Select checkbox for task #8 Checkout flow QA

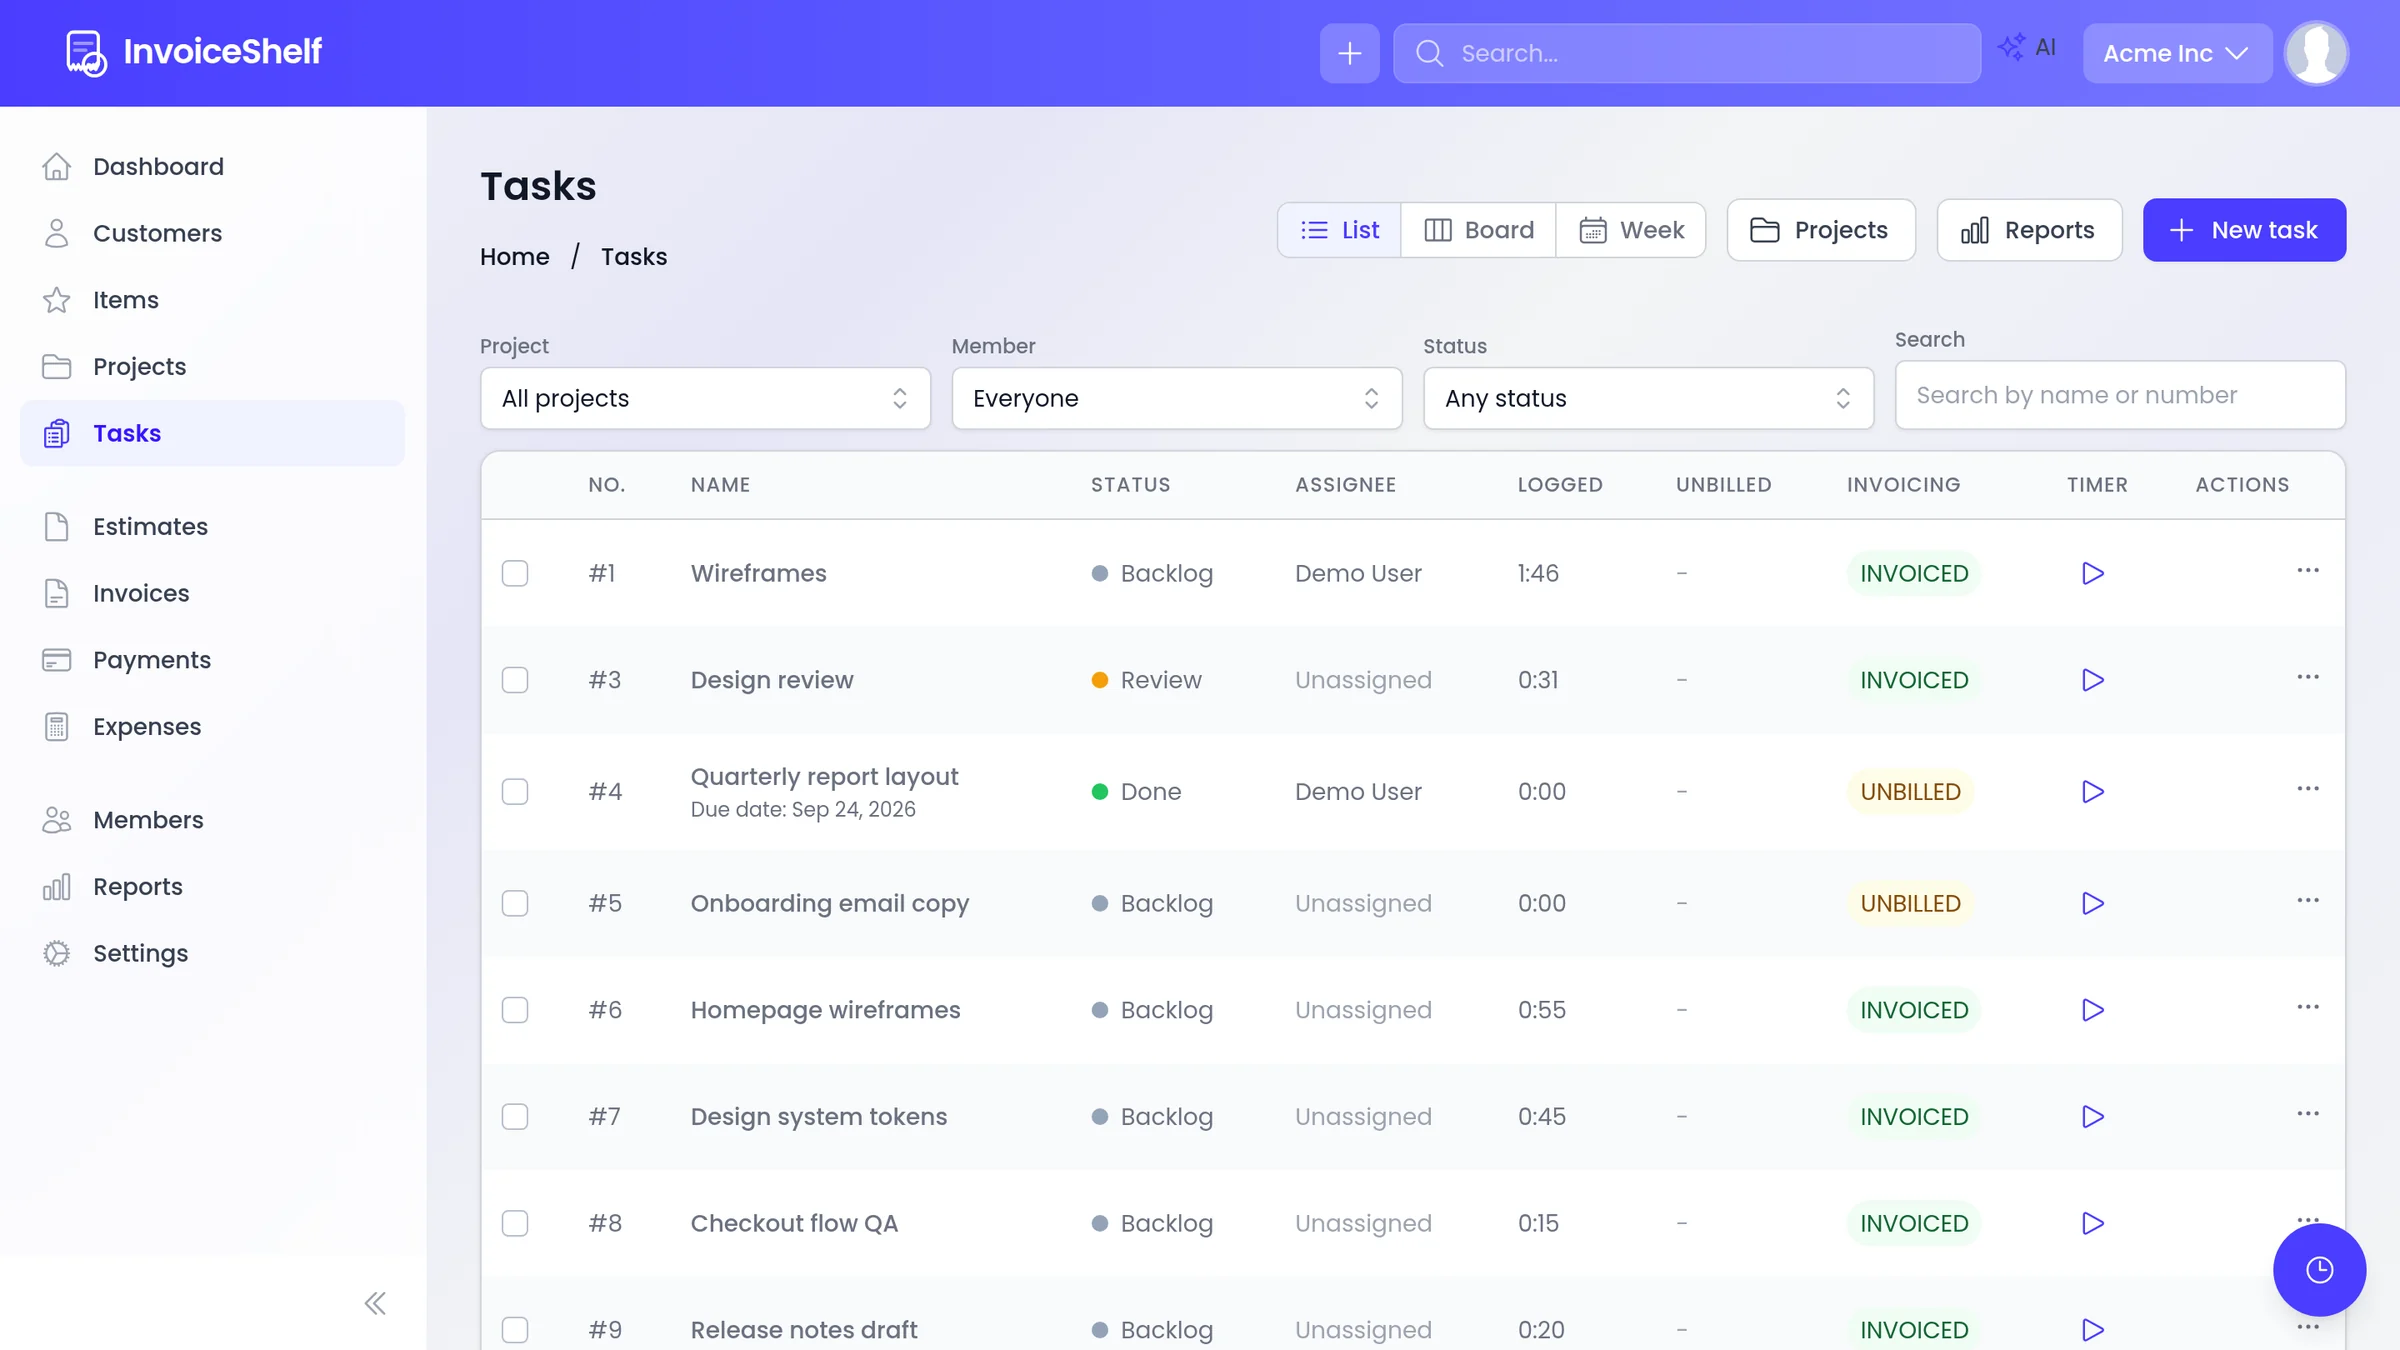click(515, 1223)
